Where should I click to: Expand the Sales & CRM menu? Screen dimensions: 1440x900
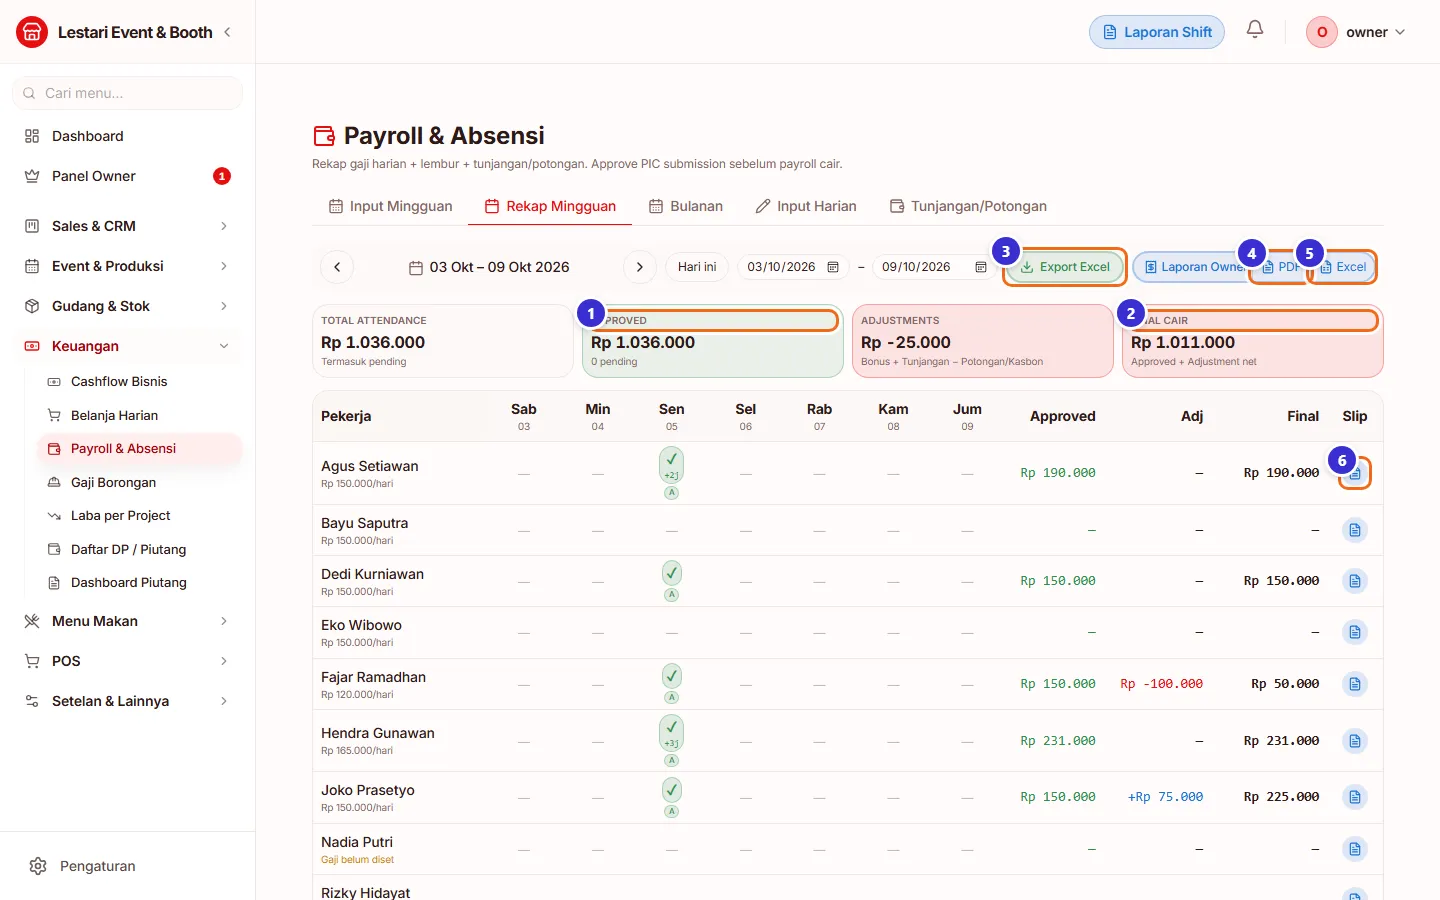pos(128,226)
